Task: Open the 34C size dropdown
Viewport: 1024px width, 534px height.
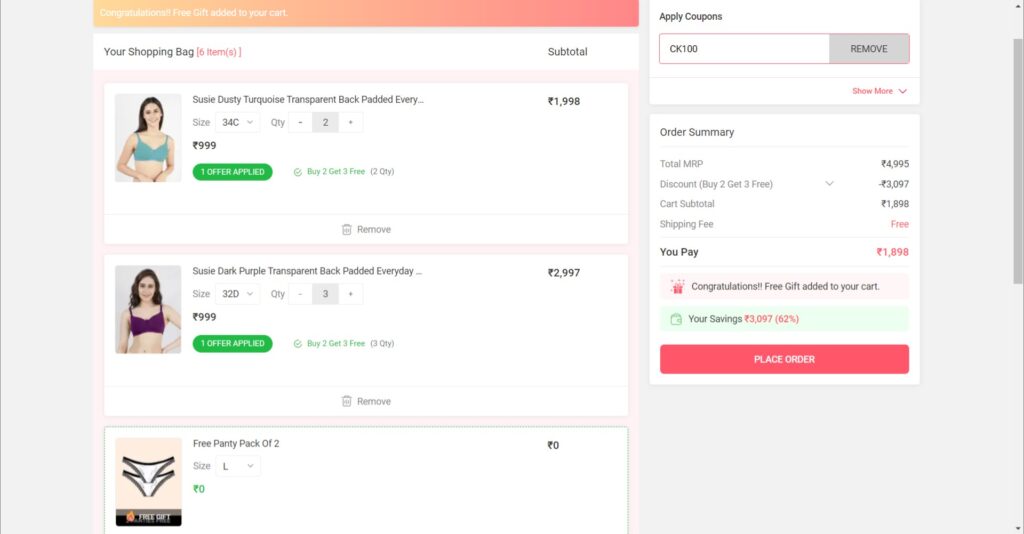Action: [237, 122]
